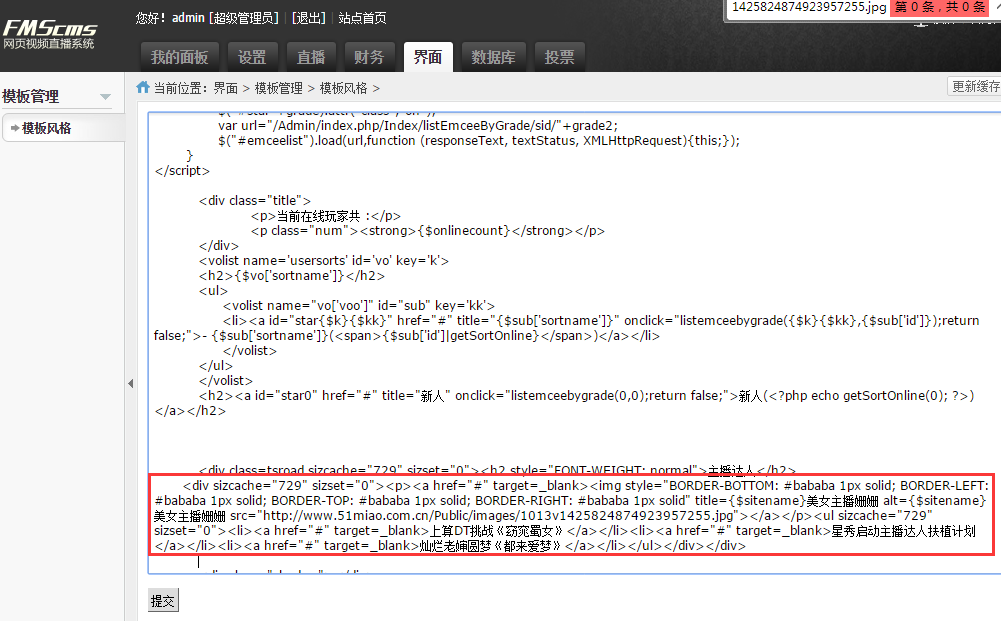Image resolution: width=1001 pixels, height=621 pixels.
Task: Click the 模板管理 sidebar heading
Action: pos(31,96)
